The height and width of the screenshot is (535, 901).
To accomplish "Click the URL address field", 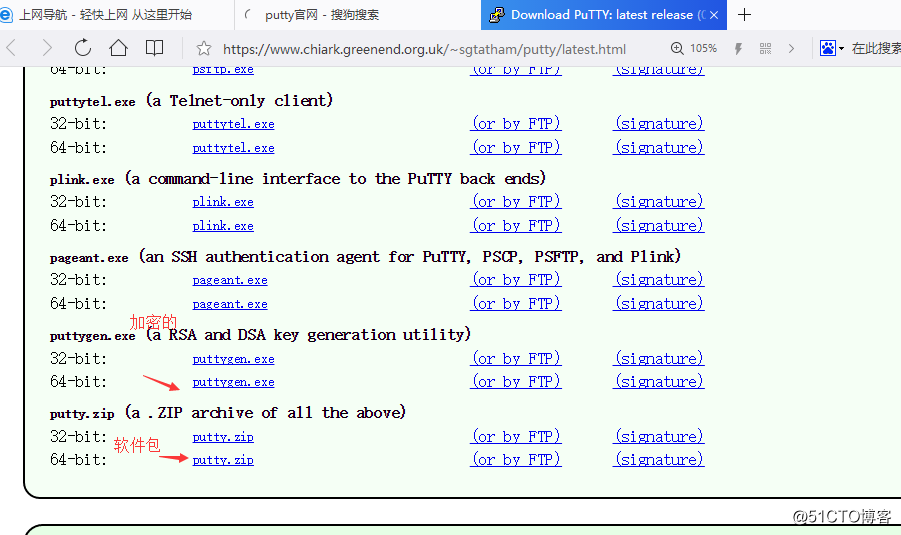I will tap(424, 49).
